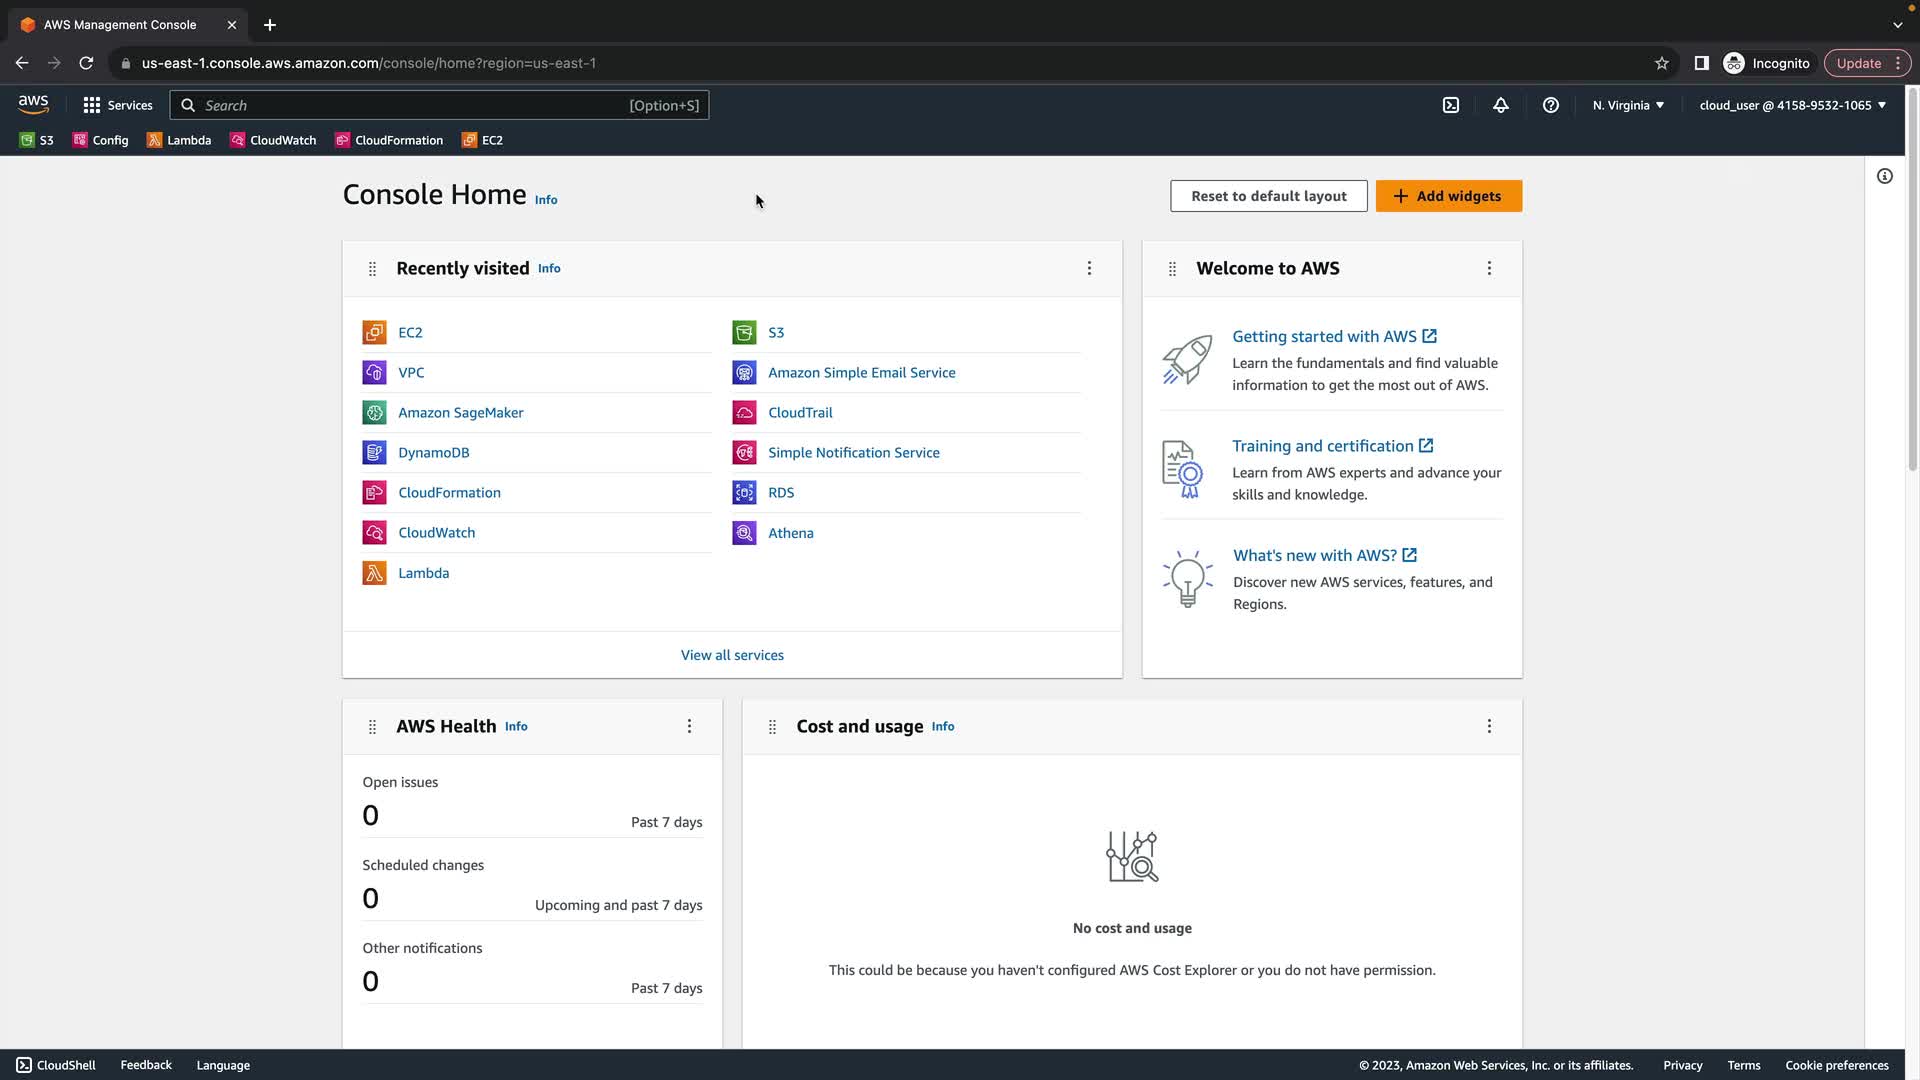
Task: Click the notifications bell icon
Action: click(x=1501, y=105)
